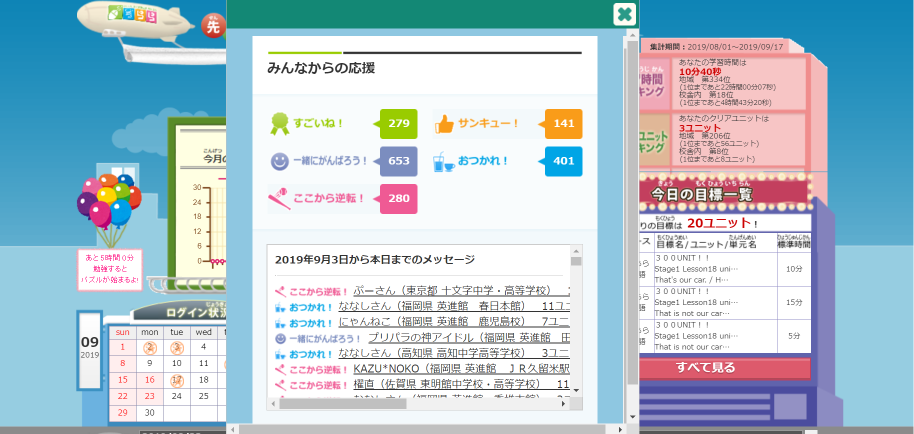
Task: Close the みんなからの応援 popup
Action: pos(624,14)
